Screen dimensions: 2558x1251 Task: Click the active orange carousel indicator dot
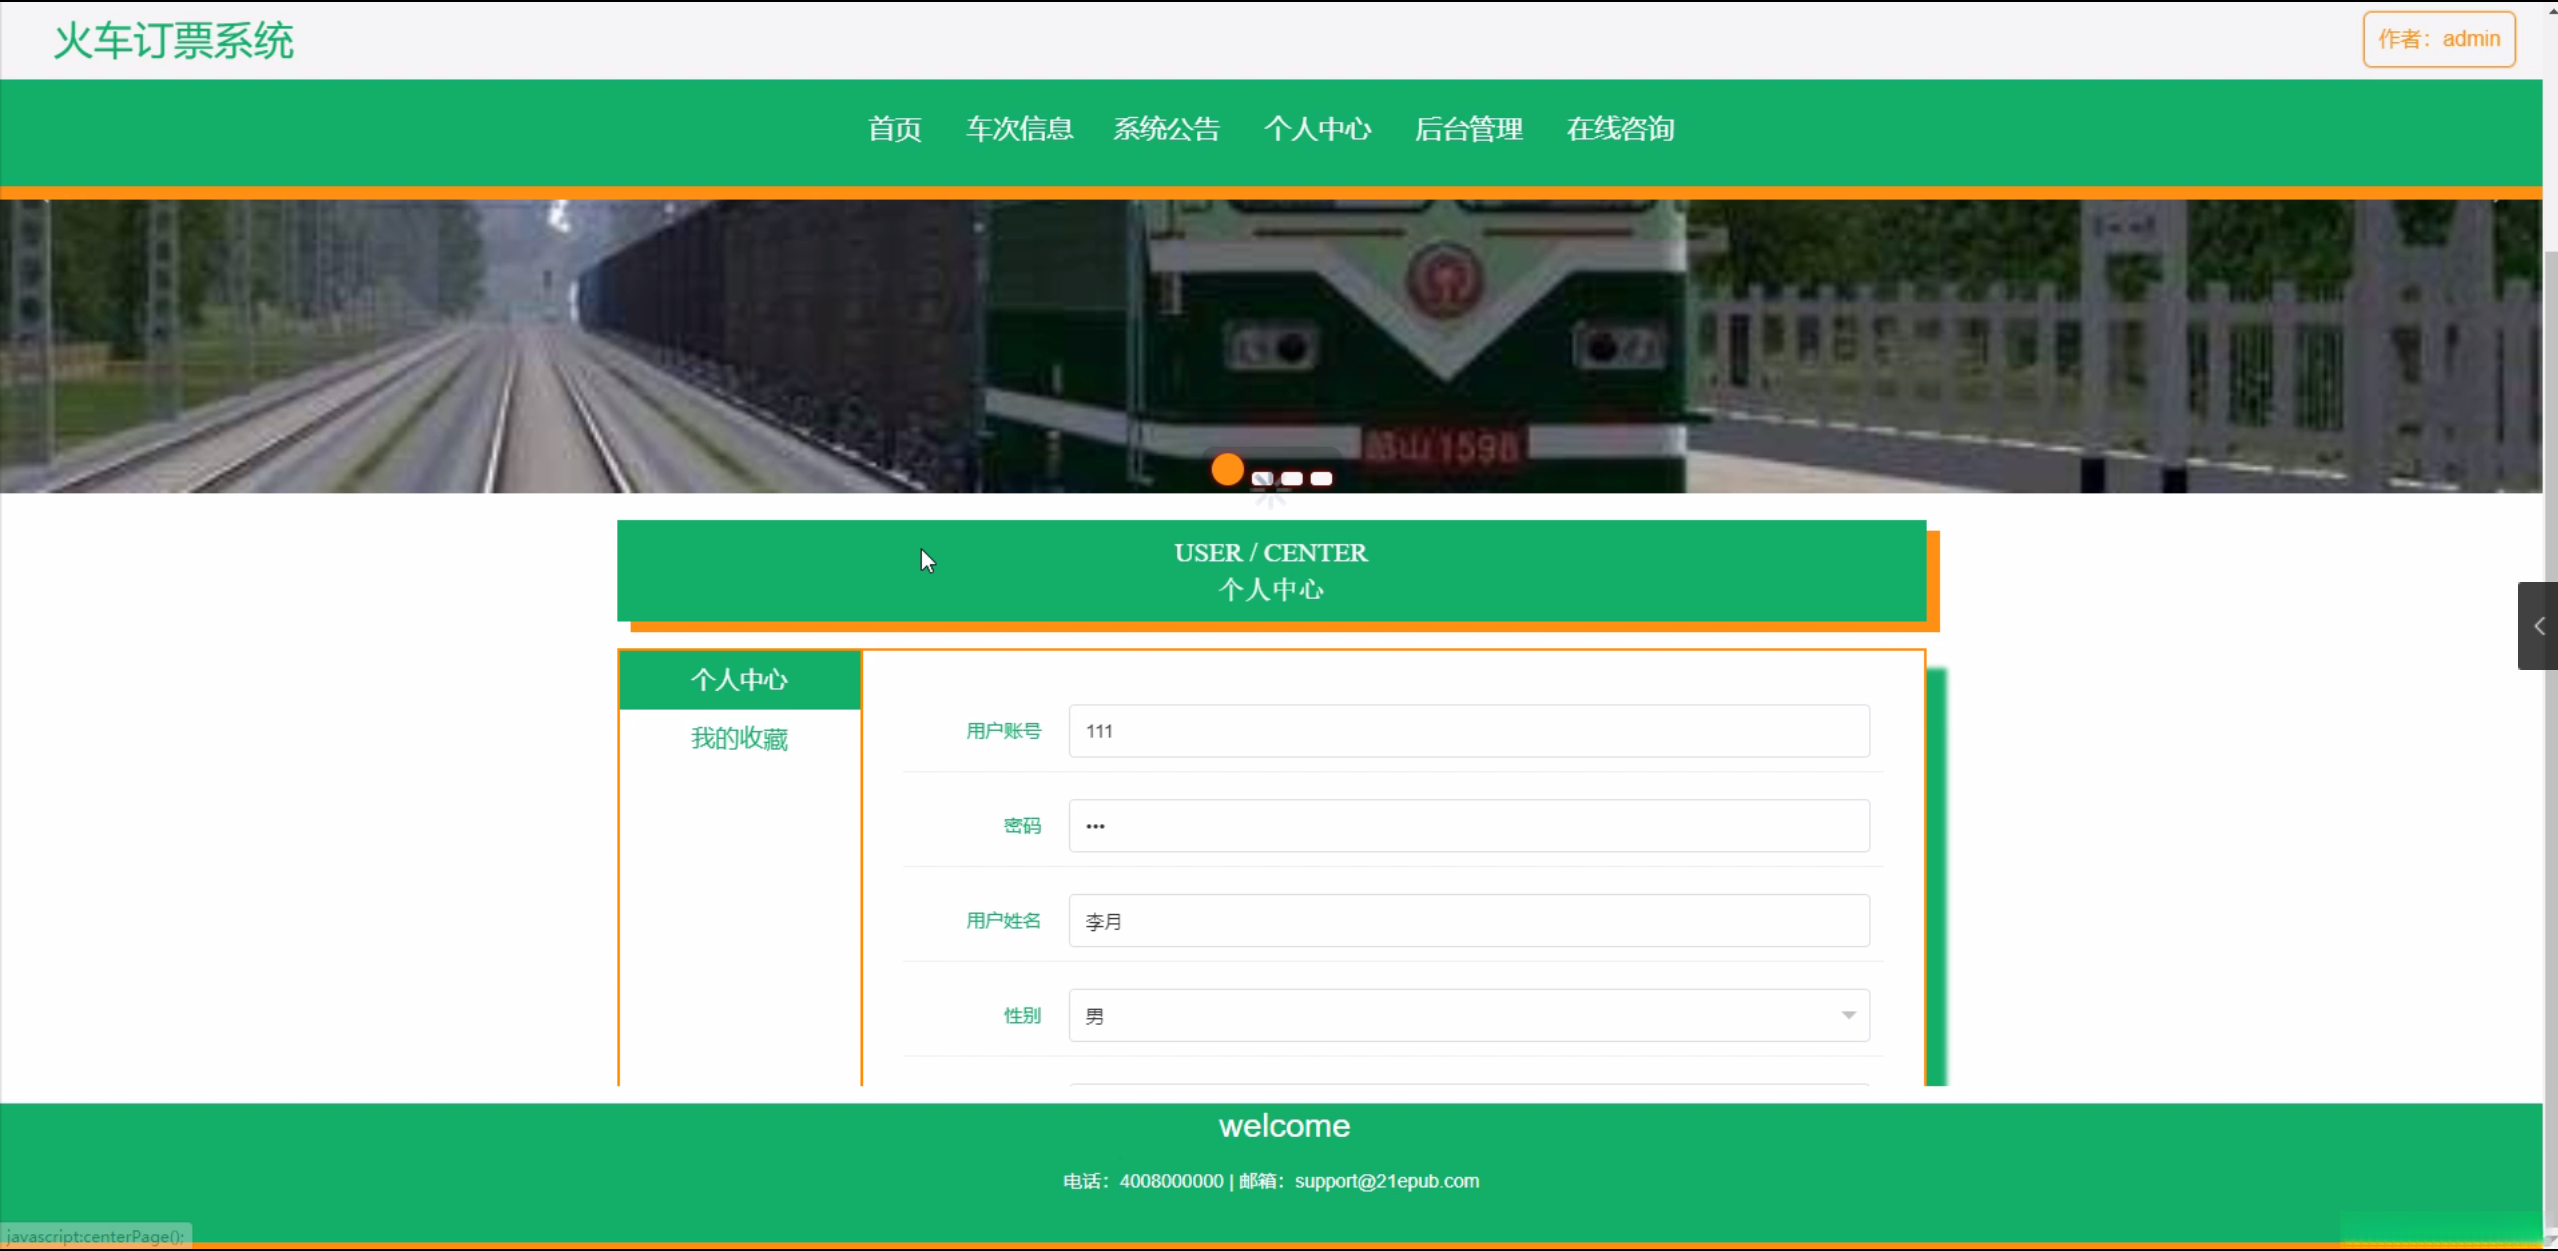pos(1227,469)
